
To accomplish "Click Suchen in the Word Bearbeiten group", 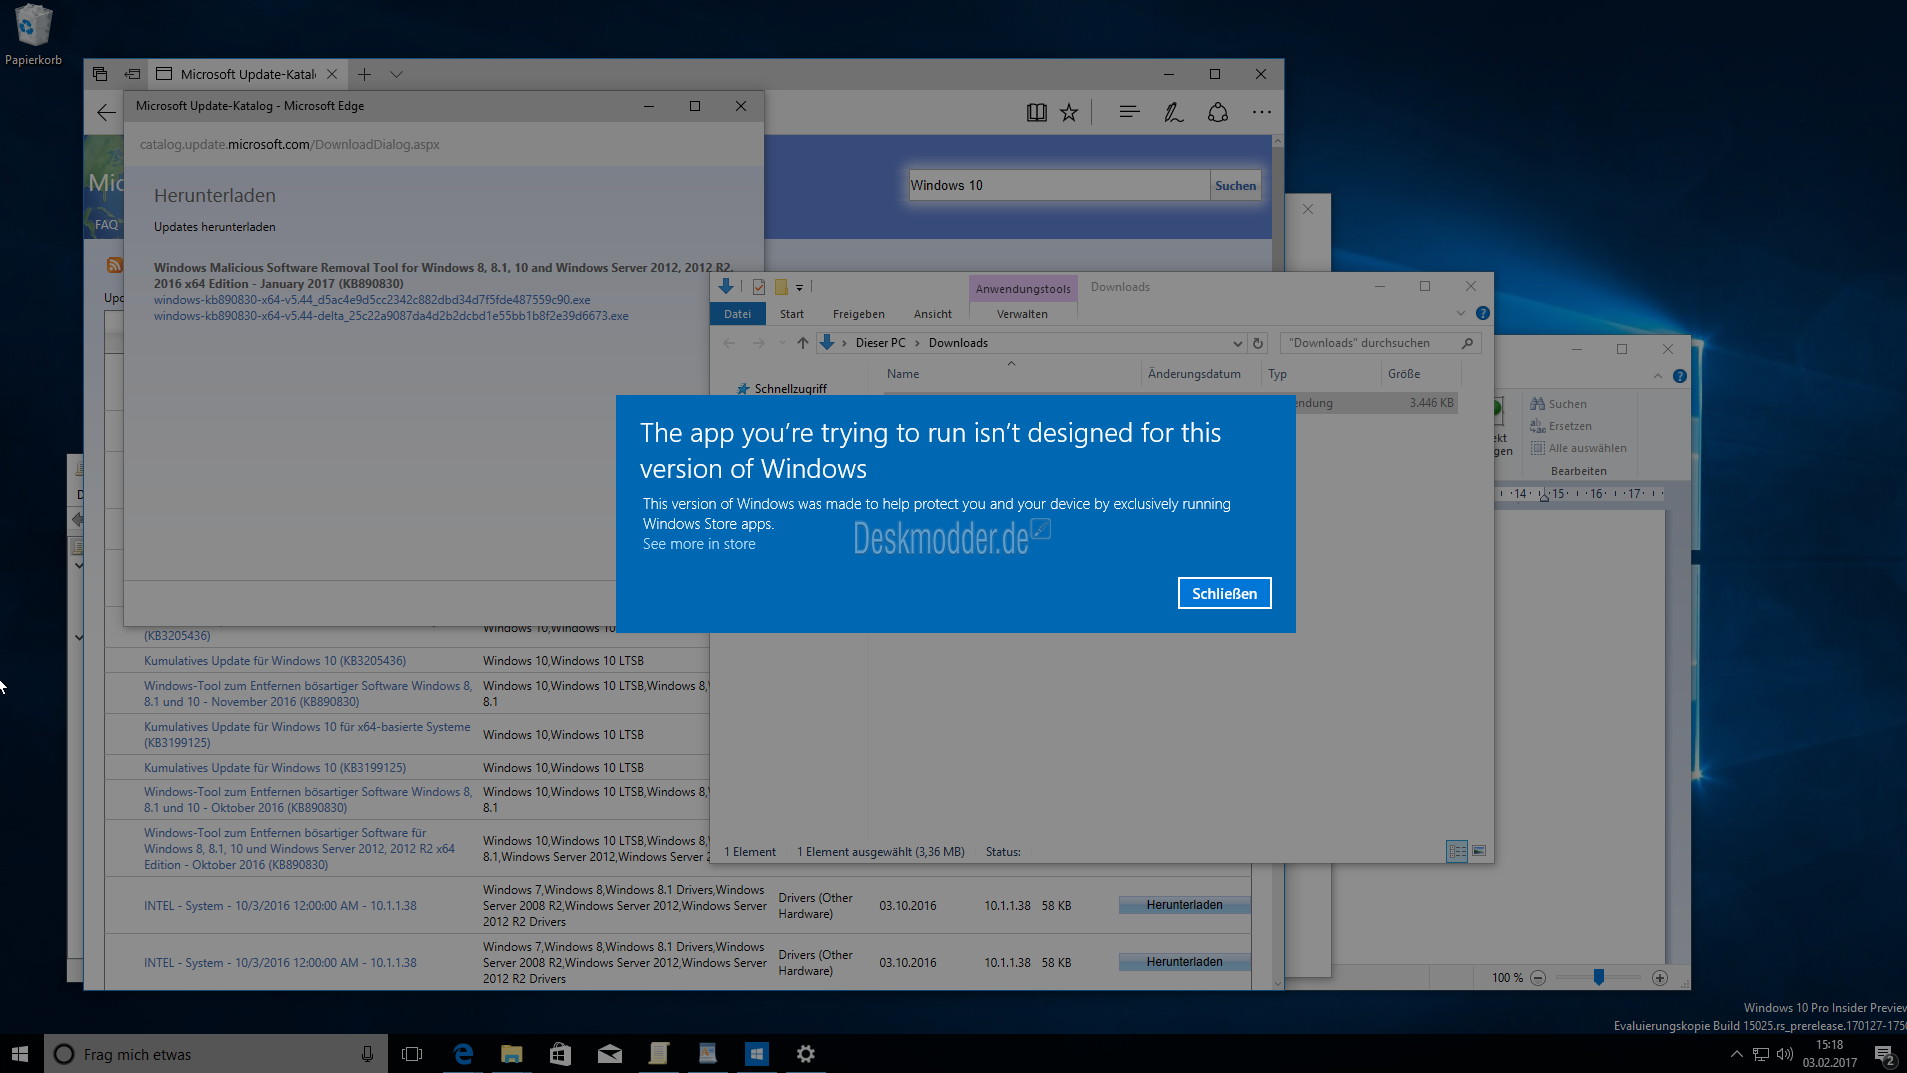I will [1560, 404].
